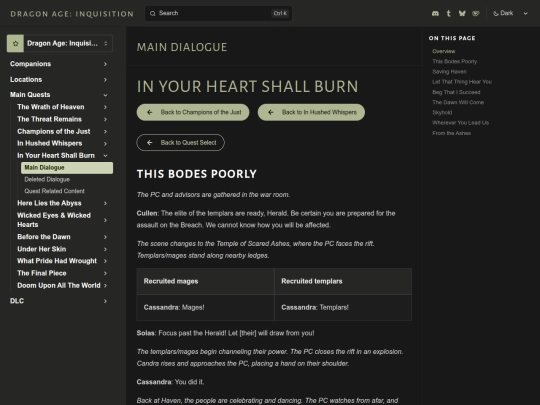Screen dimensions: 540x405
Task: Collapse the Main Quests section chevron
Action: [105, 95]
